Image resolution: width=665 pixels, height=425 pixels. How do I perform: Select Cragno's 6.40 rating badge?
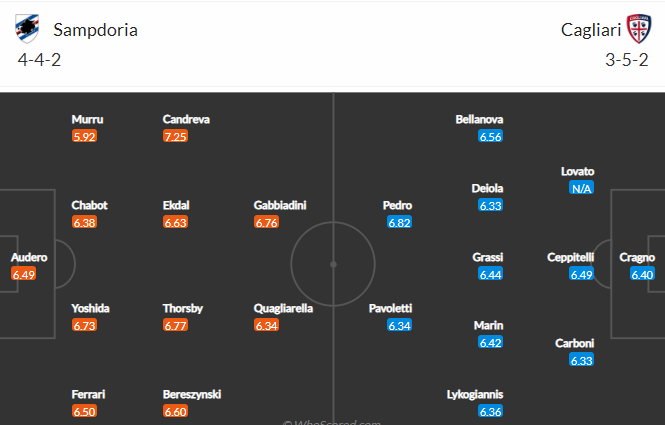click(x=642, y=274)
